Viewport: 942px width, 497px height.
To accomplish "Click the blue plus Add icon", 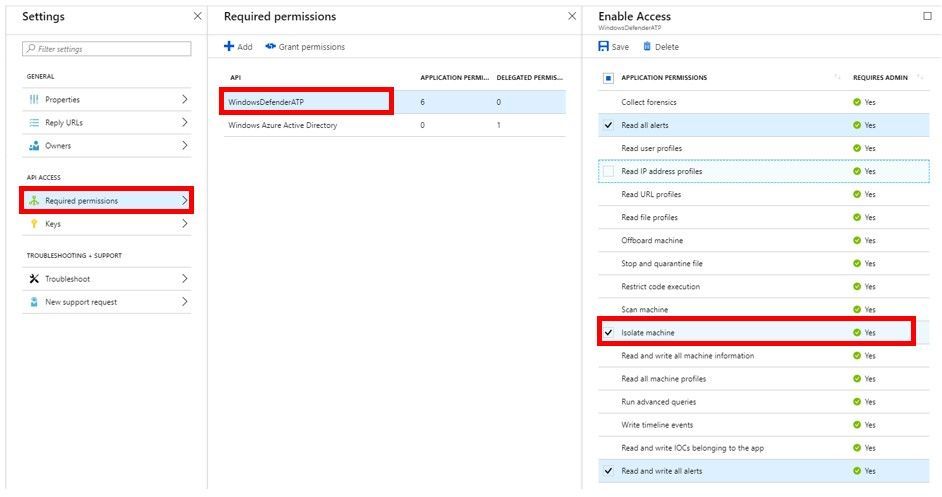I will point(229,47).
